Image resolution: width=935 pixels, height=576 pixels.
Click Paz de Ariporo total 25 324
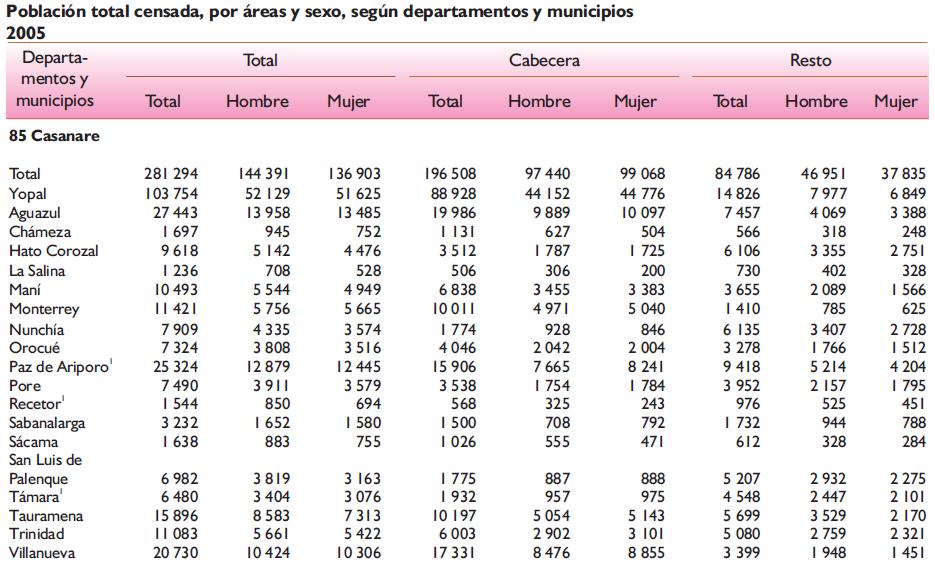point(175,367)
